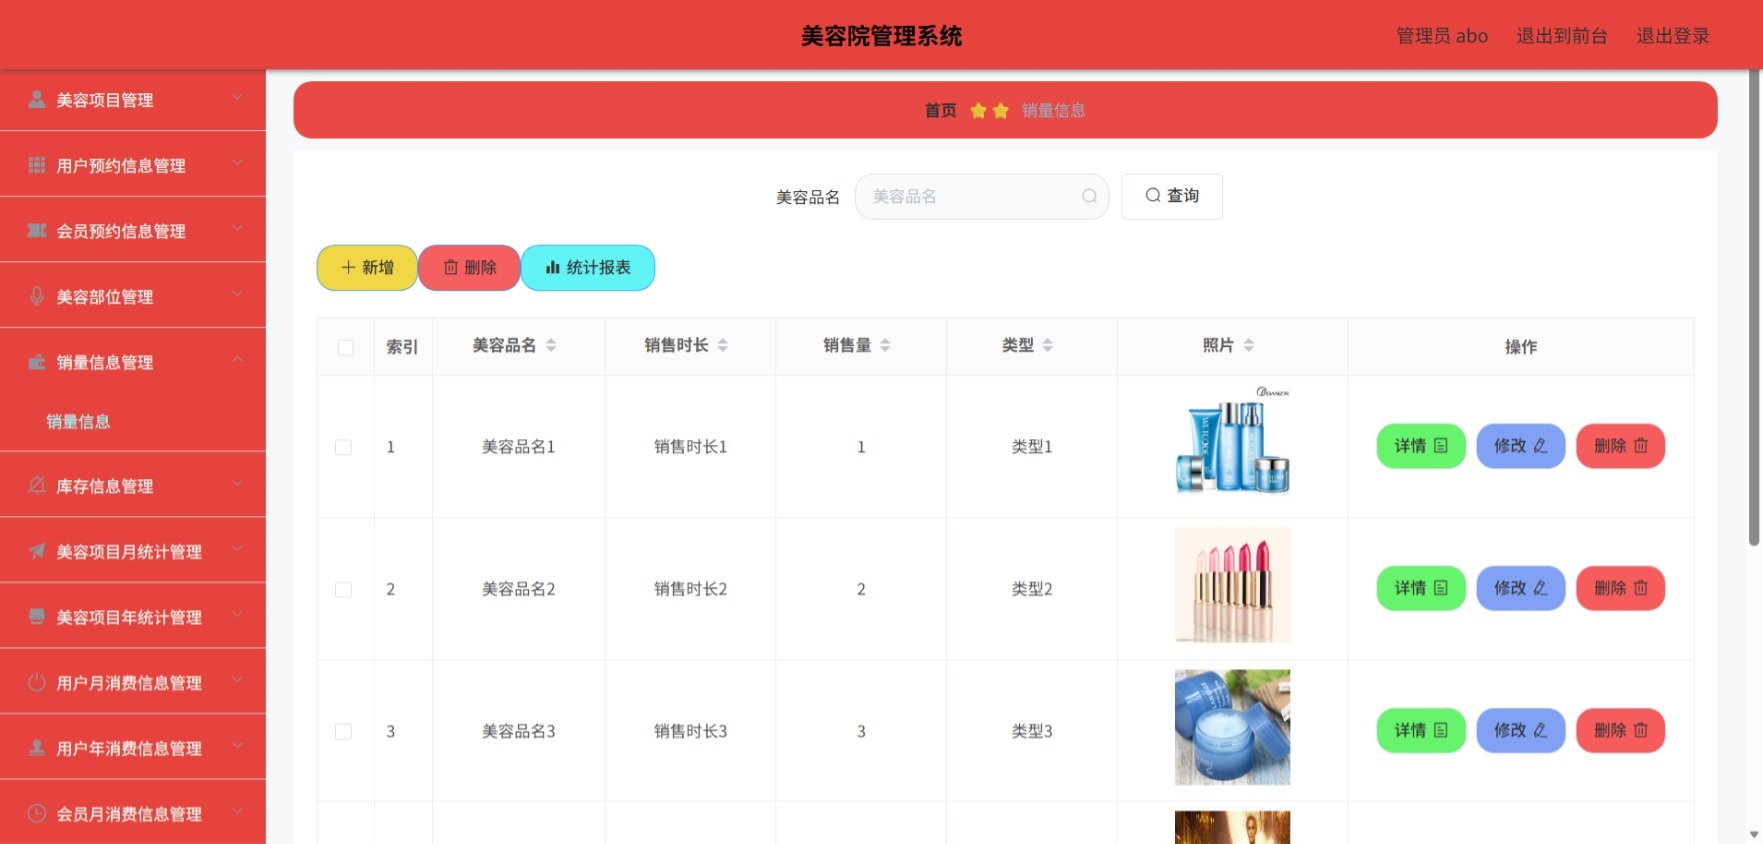This screenshot has height=844, width=1763.
Task: View 详情 for 美容品名2
Action: [x=1421, y=588]
